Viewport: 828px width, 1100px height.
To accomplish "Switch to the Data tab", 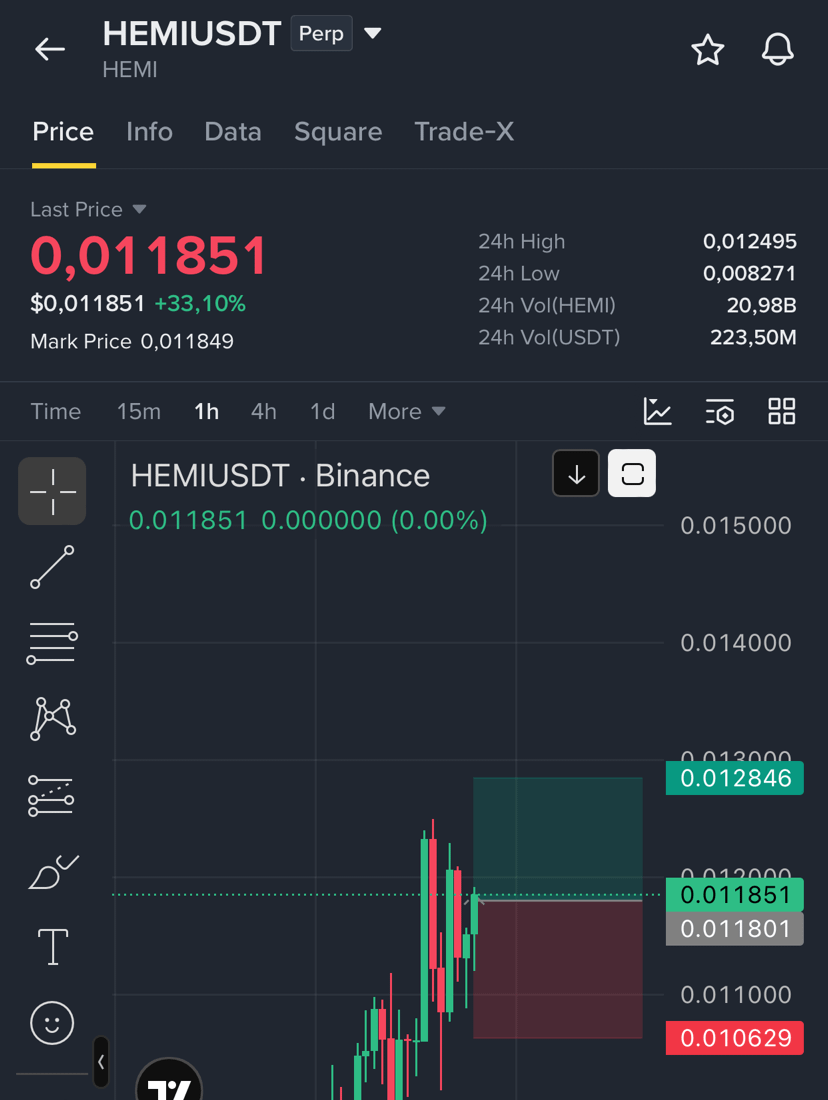I will 233,132.
